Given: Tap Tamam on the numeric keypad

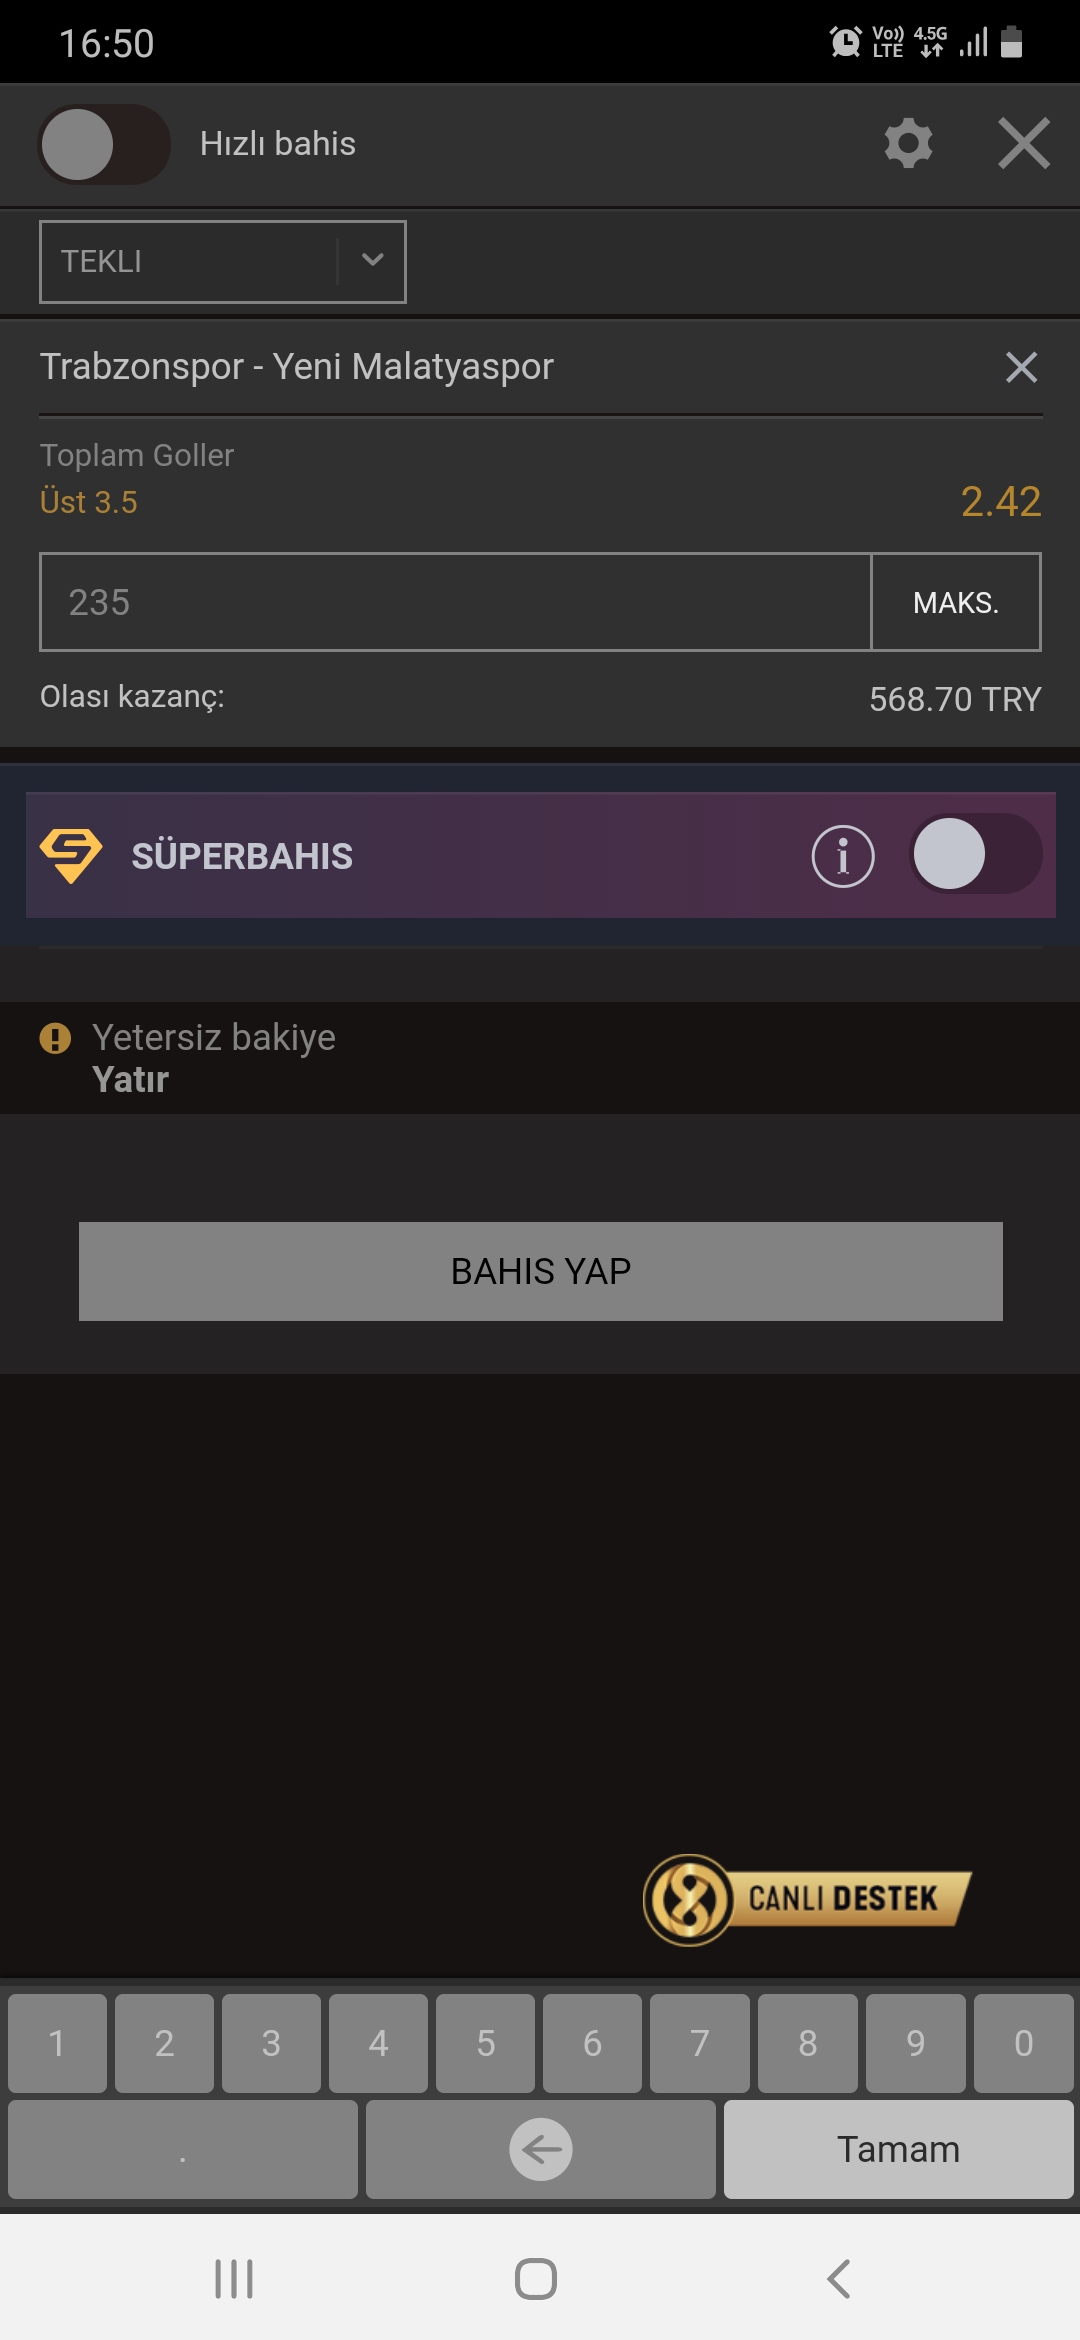Looking at the screenshot, I should point(899,2149).
